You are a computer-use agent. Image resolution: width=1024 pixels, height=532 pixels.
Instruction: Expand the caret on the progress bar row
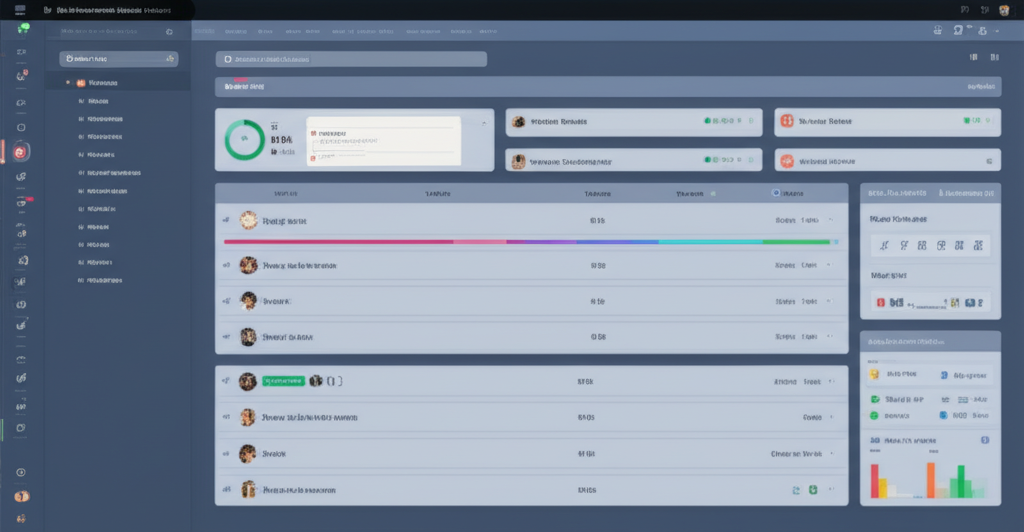click(831, 220)
